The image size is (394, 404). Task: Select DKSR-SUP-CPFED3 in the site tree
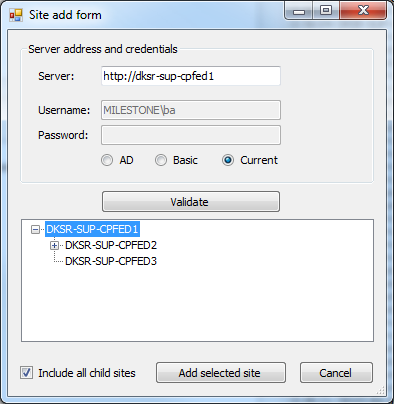pos(111,261)
